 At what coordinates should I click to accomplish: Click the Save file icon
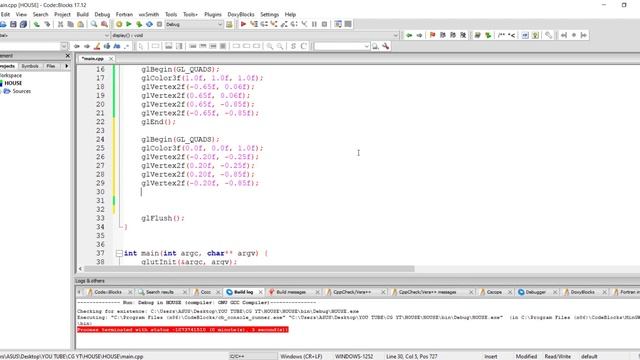tap(13, 24)
